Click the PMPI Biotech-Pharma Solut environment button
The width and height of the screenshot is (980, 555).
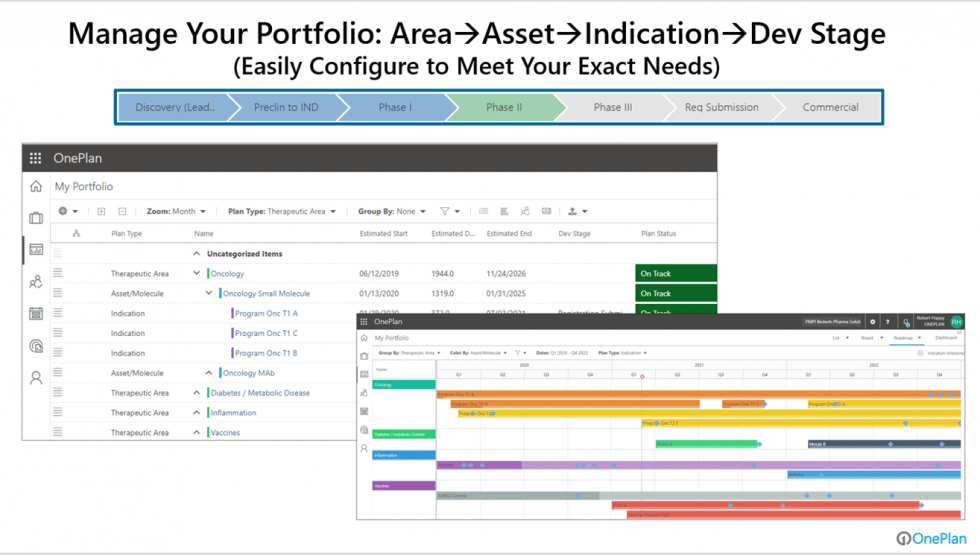pyautogui.click(x=832, y=322)
